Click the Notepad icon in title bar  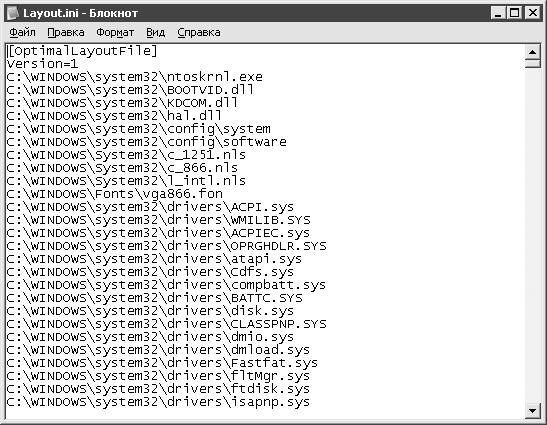13,13
